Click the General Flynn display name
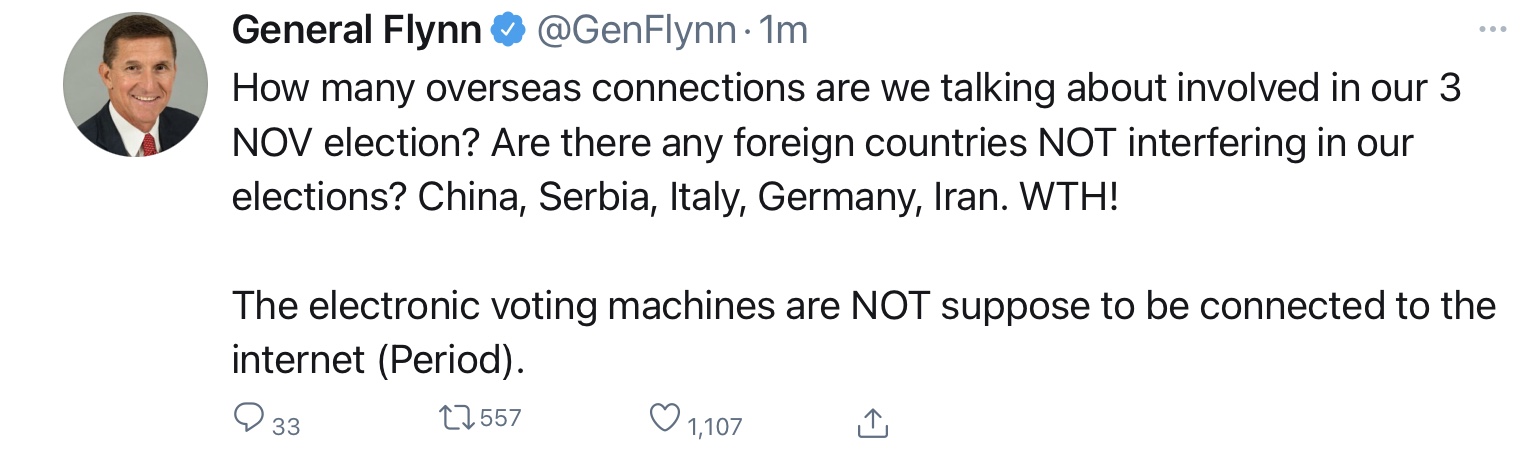This screenshot has width=1520, height=457. 357,31
